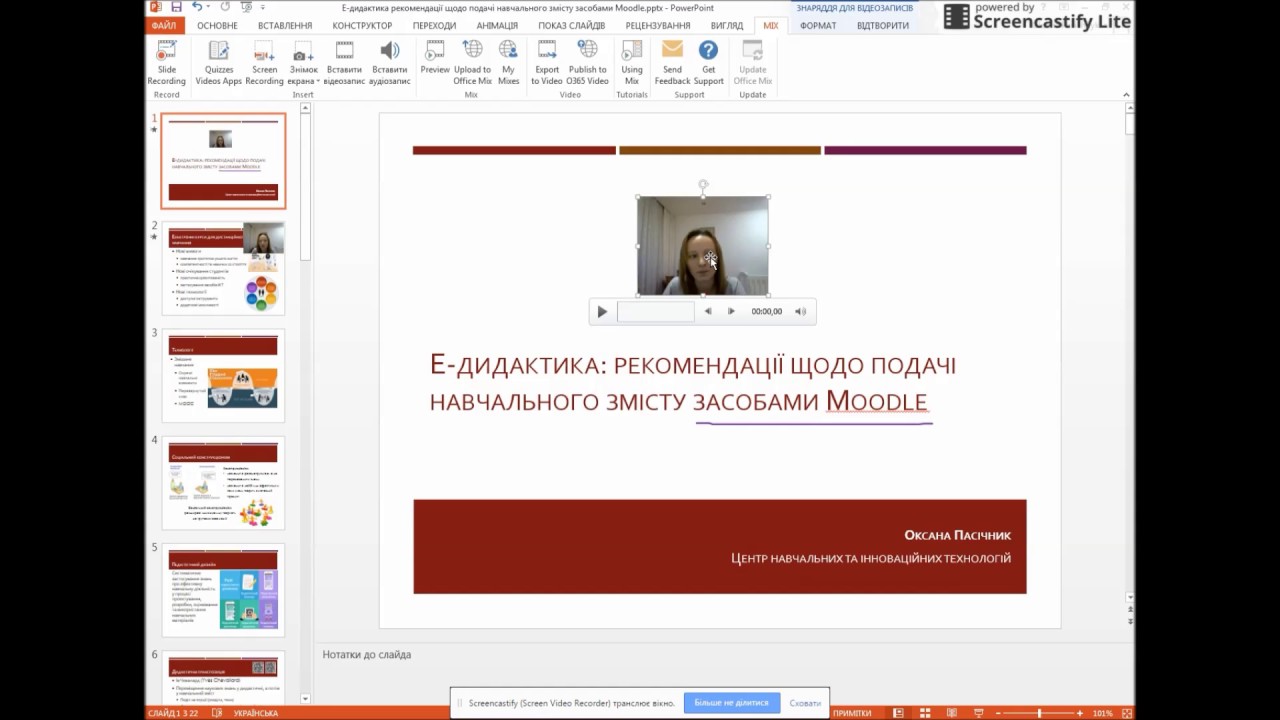
Task: Preview the mix
Action: click(x=435, y=58)
